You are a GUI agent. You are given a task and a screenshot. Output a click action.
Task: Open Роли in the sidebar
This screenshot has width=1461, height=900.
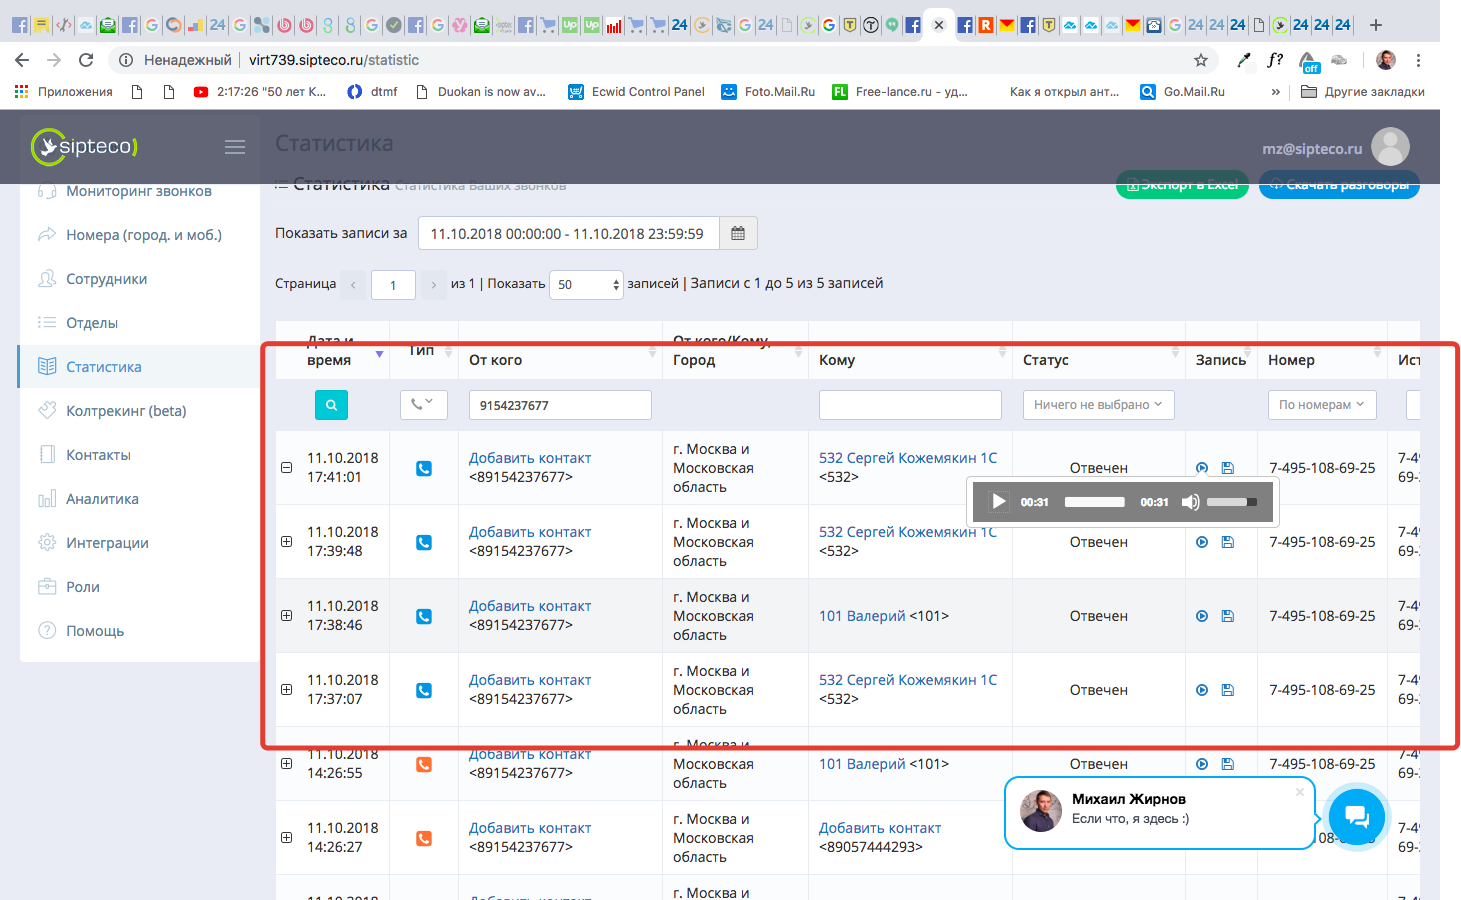[x=83, y=587]
